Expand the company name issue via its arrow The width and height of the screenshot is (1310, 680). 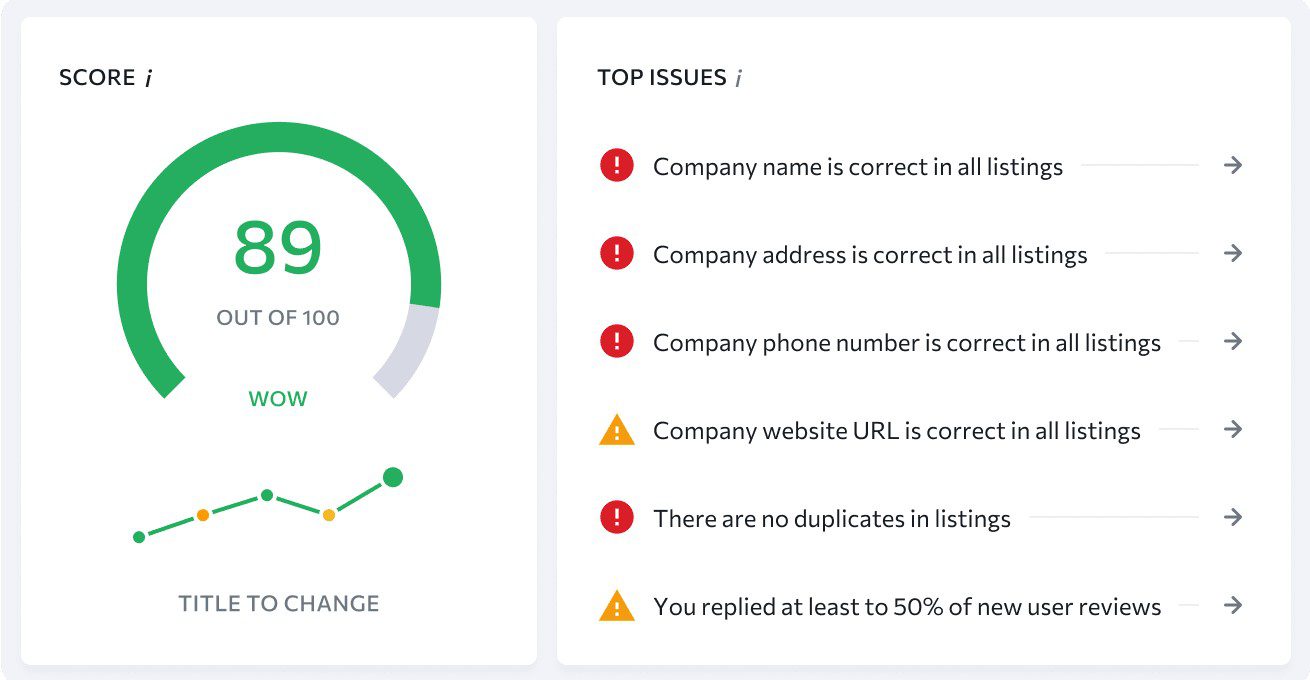coord(1233,166)
